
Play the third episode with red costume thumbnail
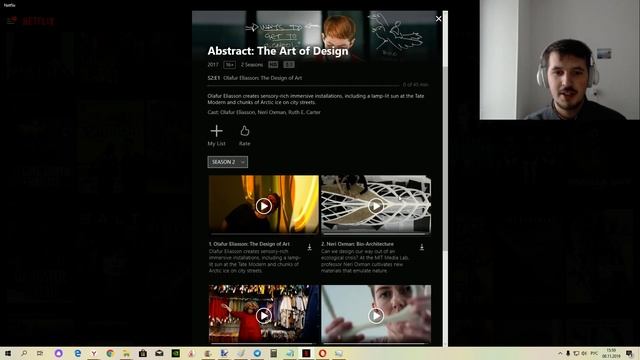(264, 316)
